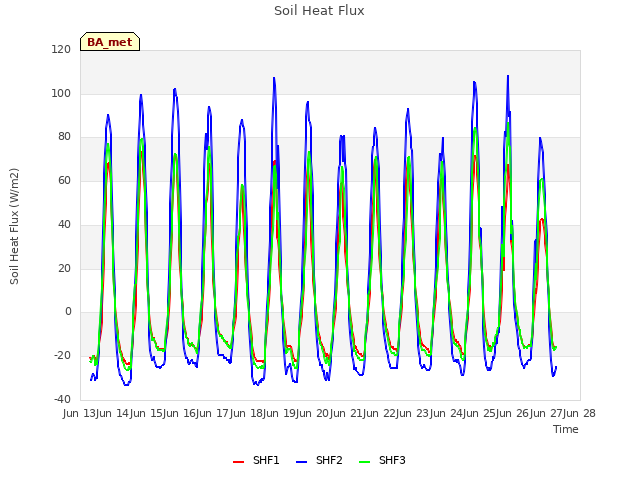Click the Jun 28 x-axis tick label

pyautogui.click(x=581, y=413)
